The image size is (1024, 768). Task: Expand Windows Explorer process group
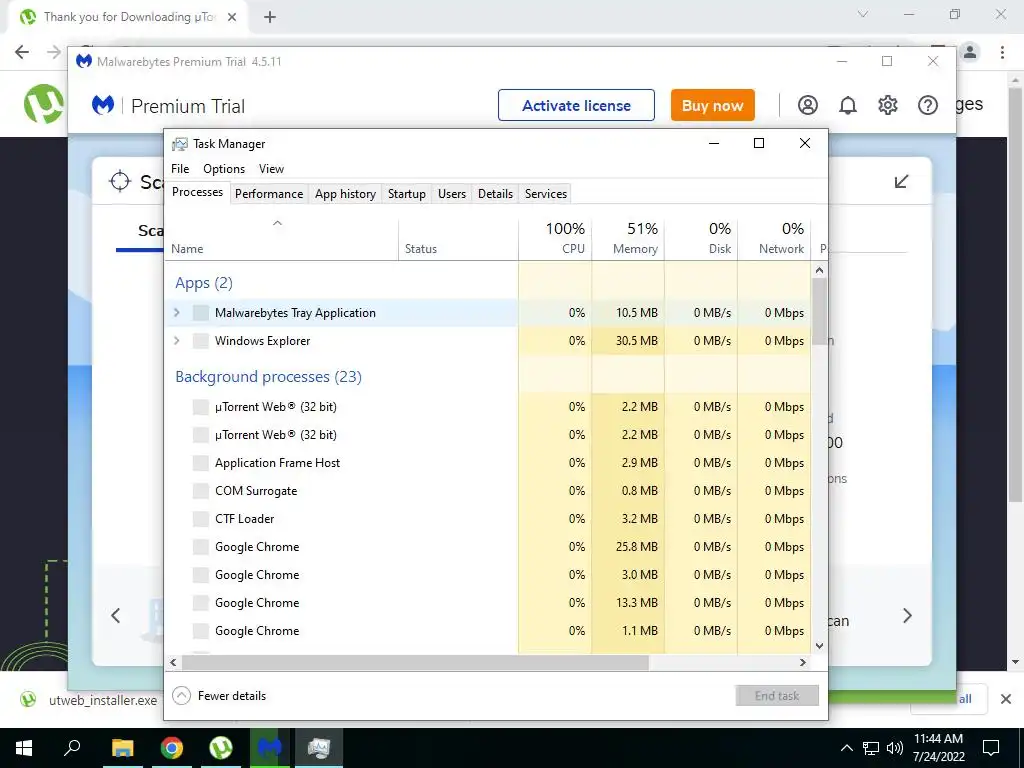click(x=176, y=341)
